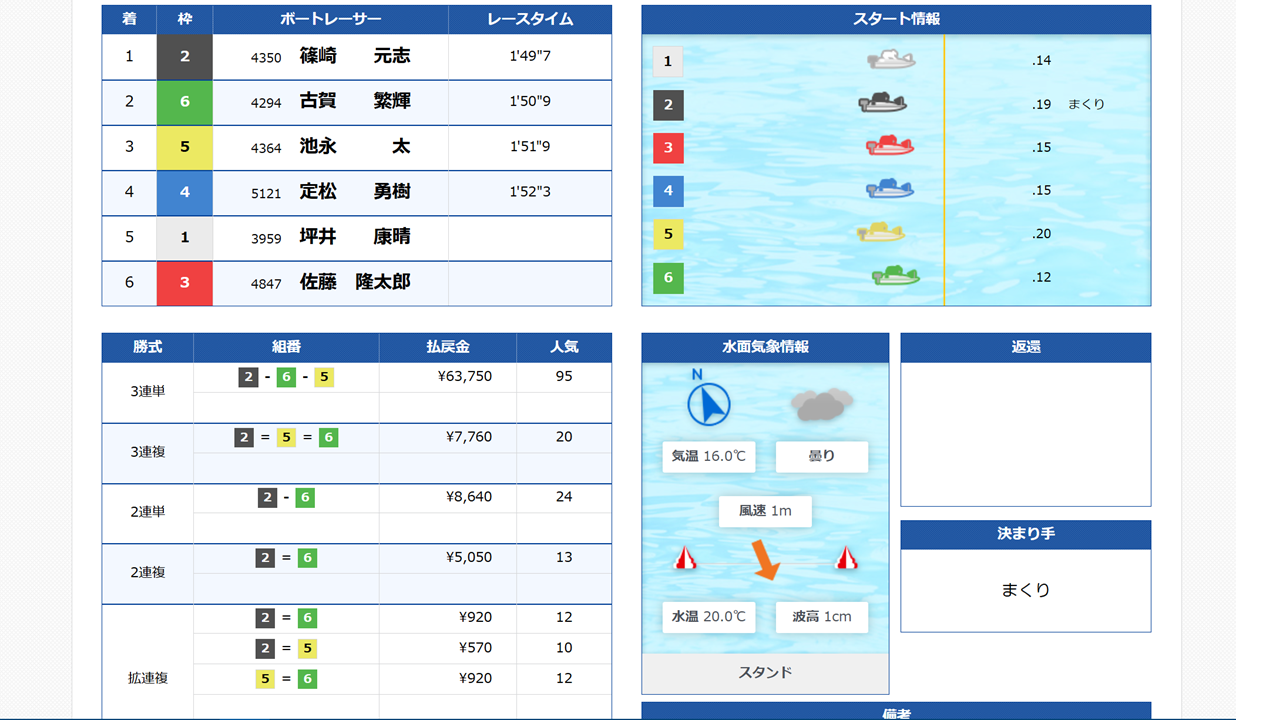This screenshot has height=720, width=1280.
Task: Click the 3連単 payout ¥63,750
Action: click(x=465, y=377)
